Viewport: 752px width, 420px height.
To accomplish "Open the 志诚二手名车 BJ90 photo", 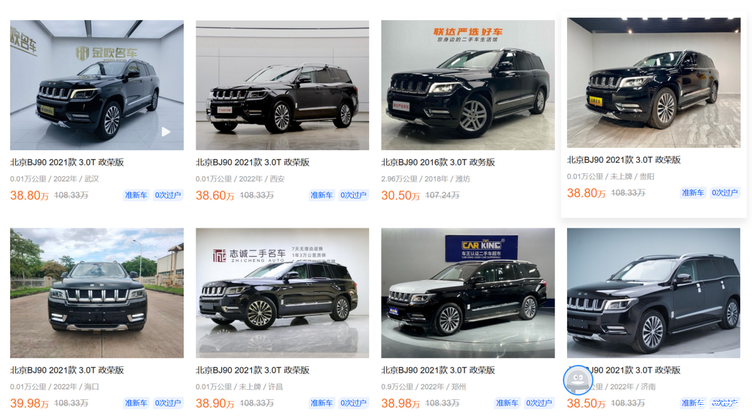I will pyautogui.click(x=282, y=293).
